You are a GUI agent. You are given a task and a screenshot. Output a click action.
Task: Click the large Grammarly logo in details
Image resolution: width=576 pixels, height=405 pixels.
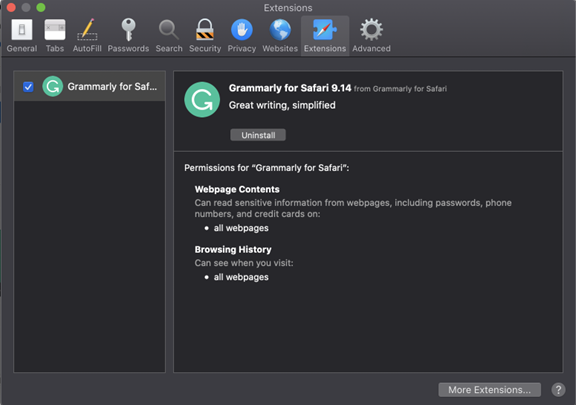pos(202,100)
